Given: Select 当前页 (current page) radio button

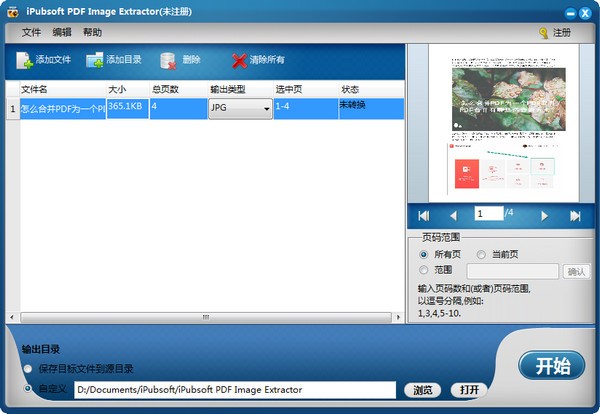Looking at the screenshot, I should click(x=481, y=254).
